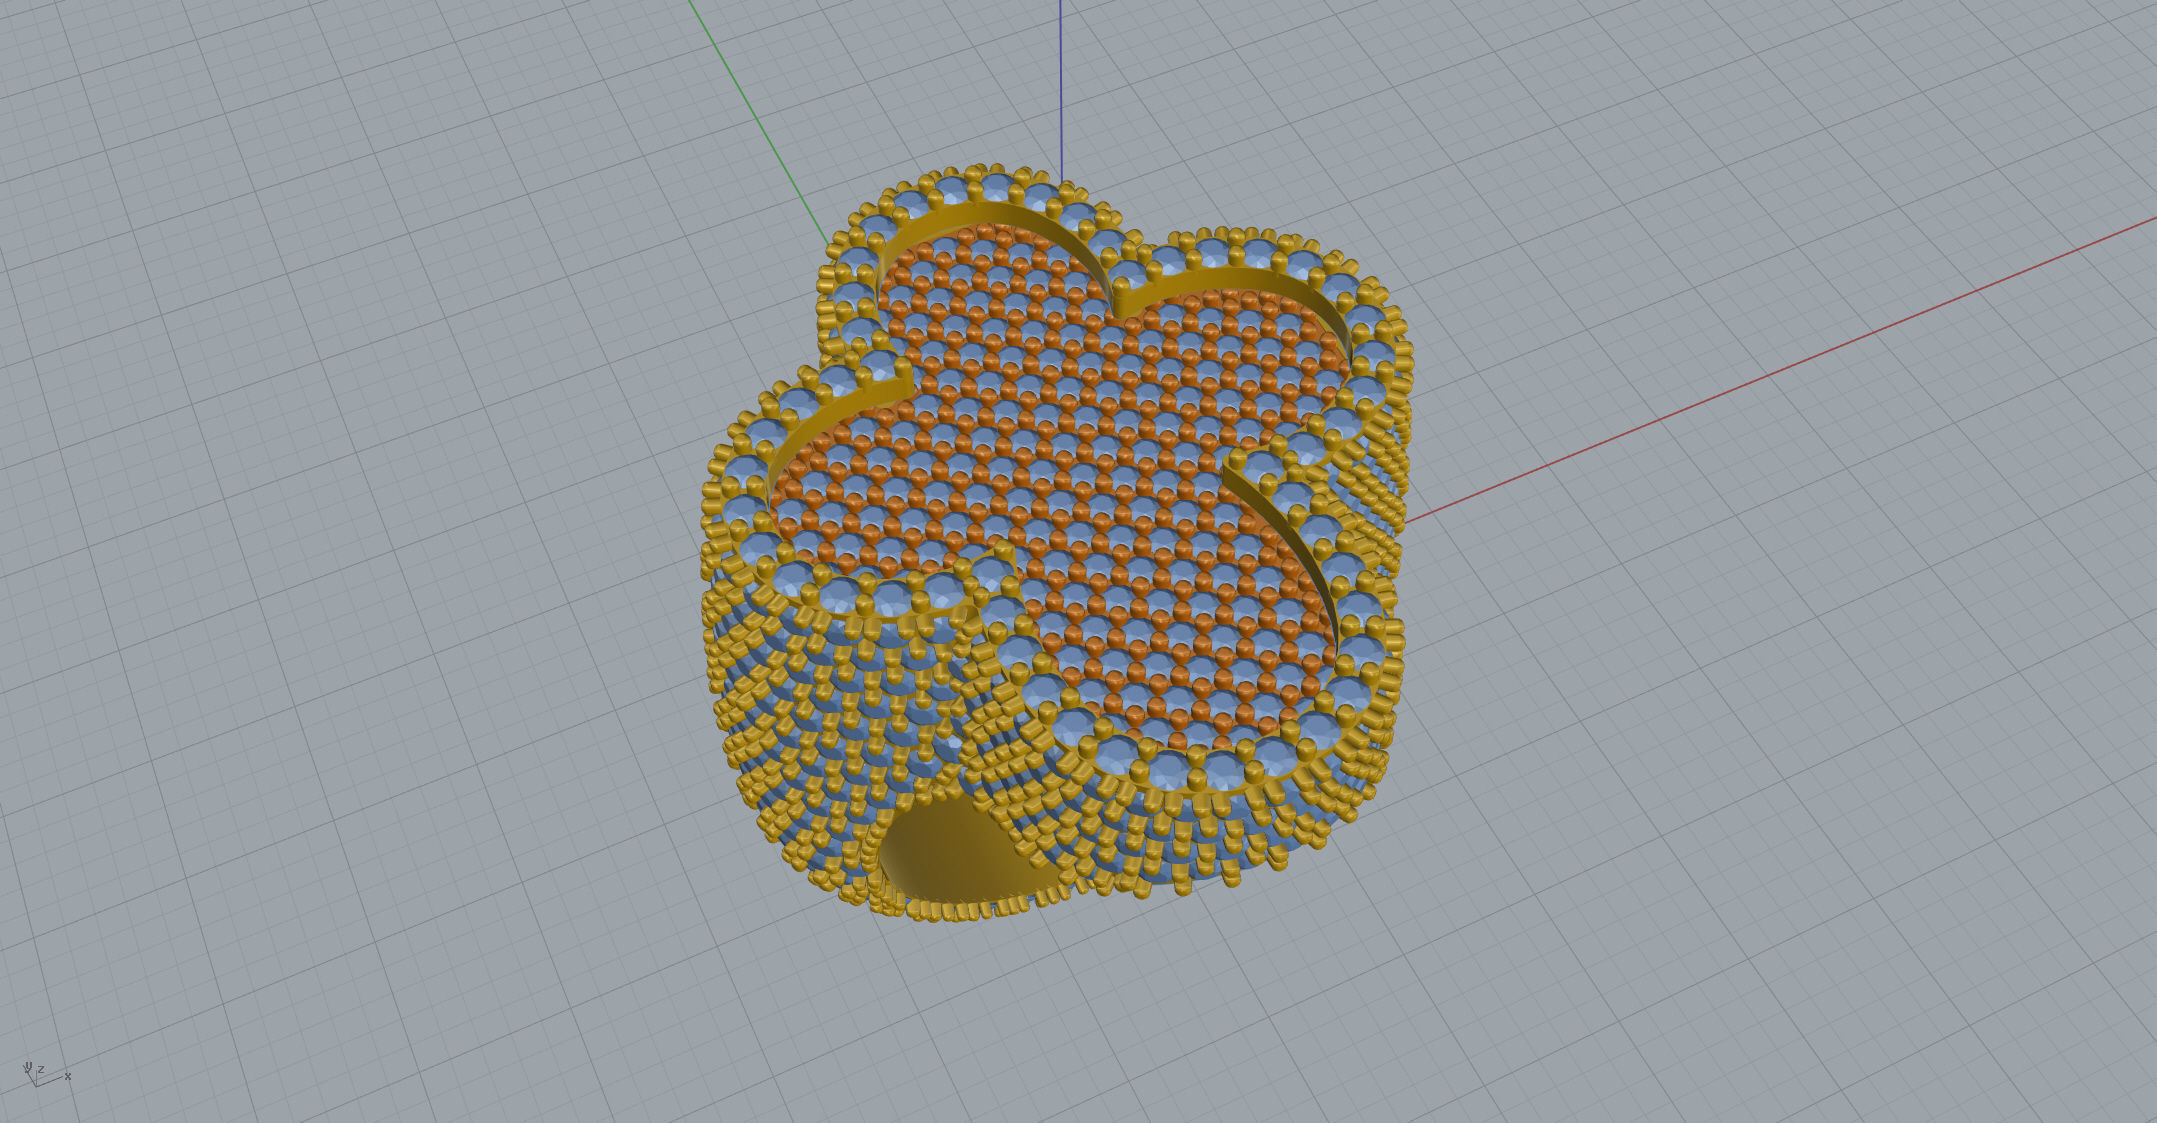
Task: Select the orange pavé gem field on top
Action: click(x=1063, y=486)
